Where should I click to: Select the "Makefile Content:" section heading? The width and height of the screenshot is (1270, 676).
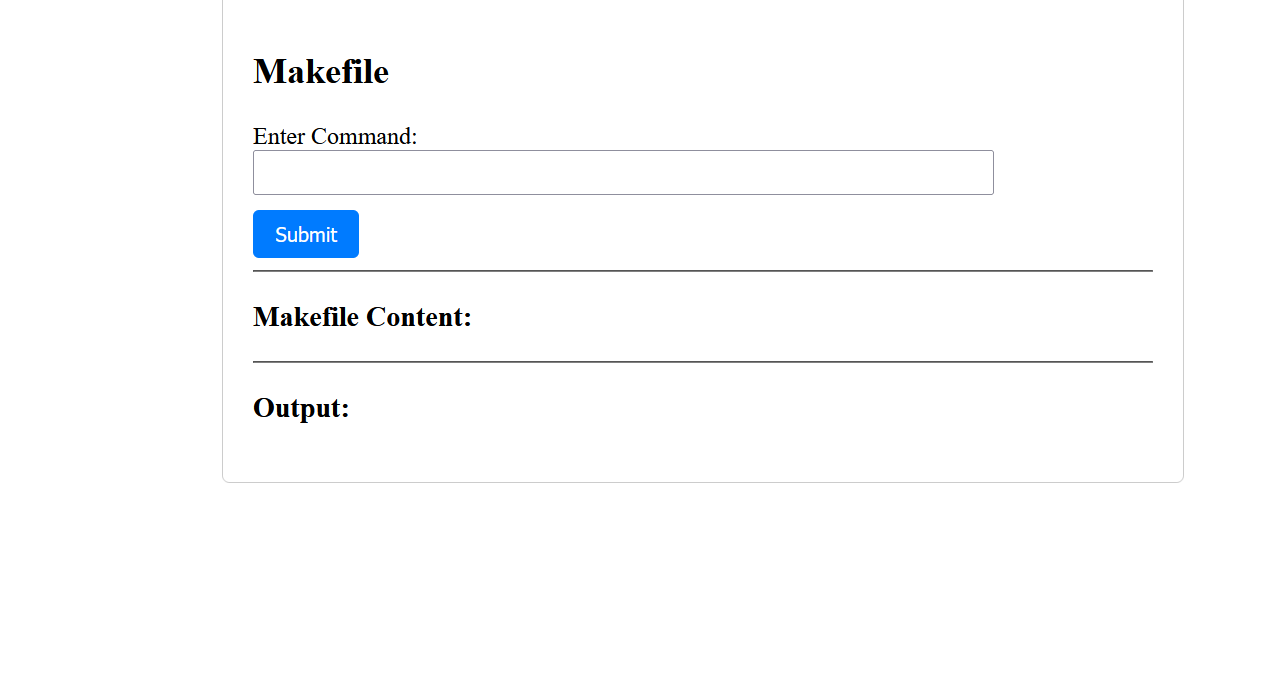[x=362, y=317]
